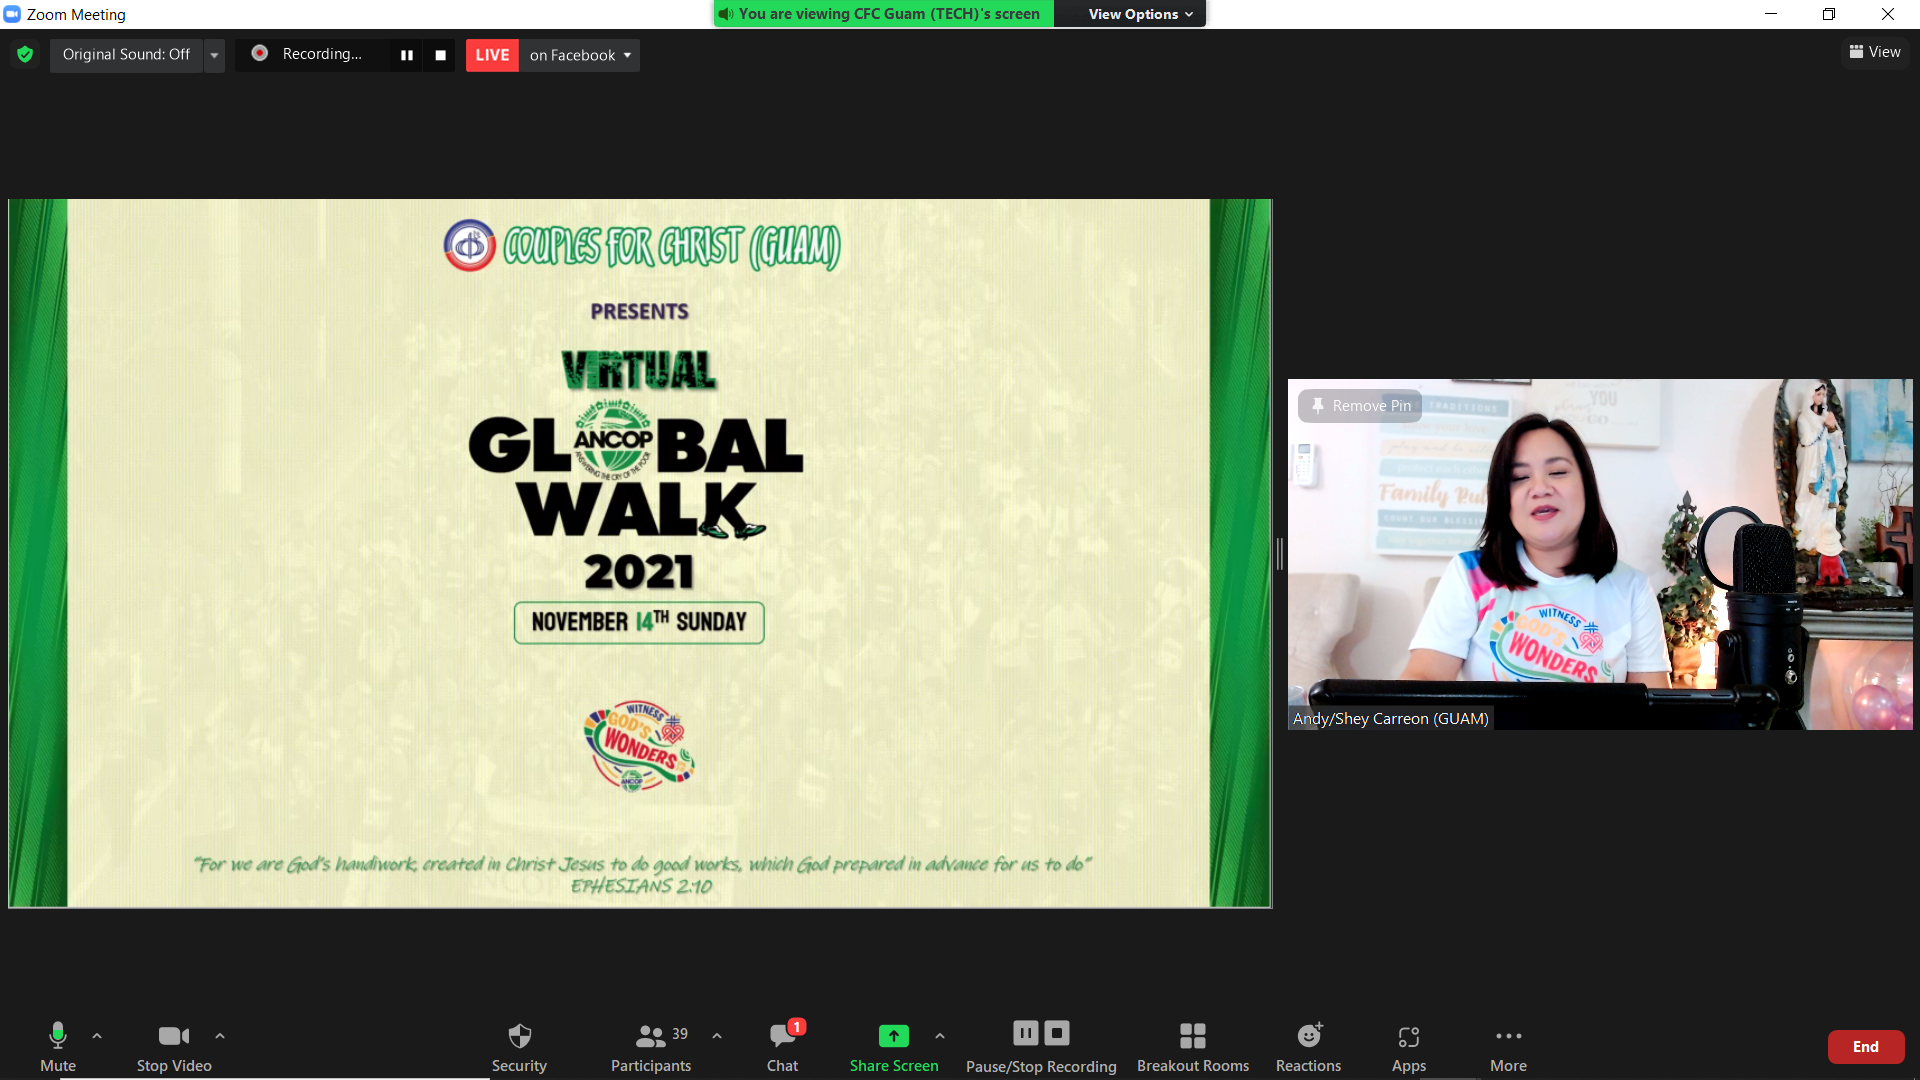Click the screen sharing notification banner
The height and width of the screenshot is (1080, 1920).
click(883, 14)
